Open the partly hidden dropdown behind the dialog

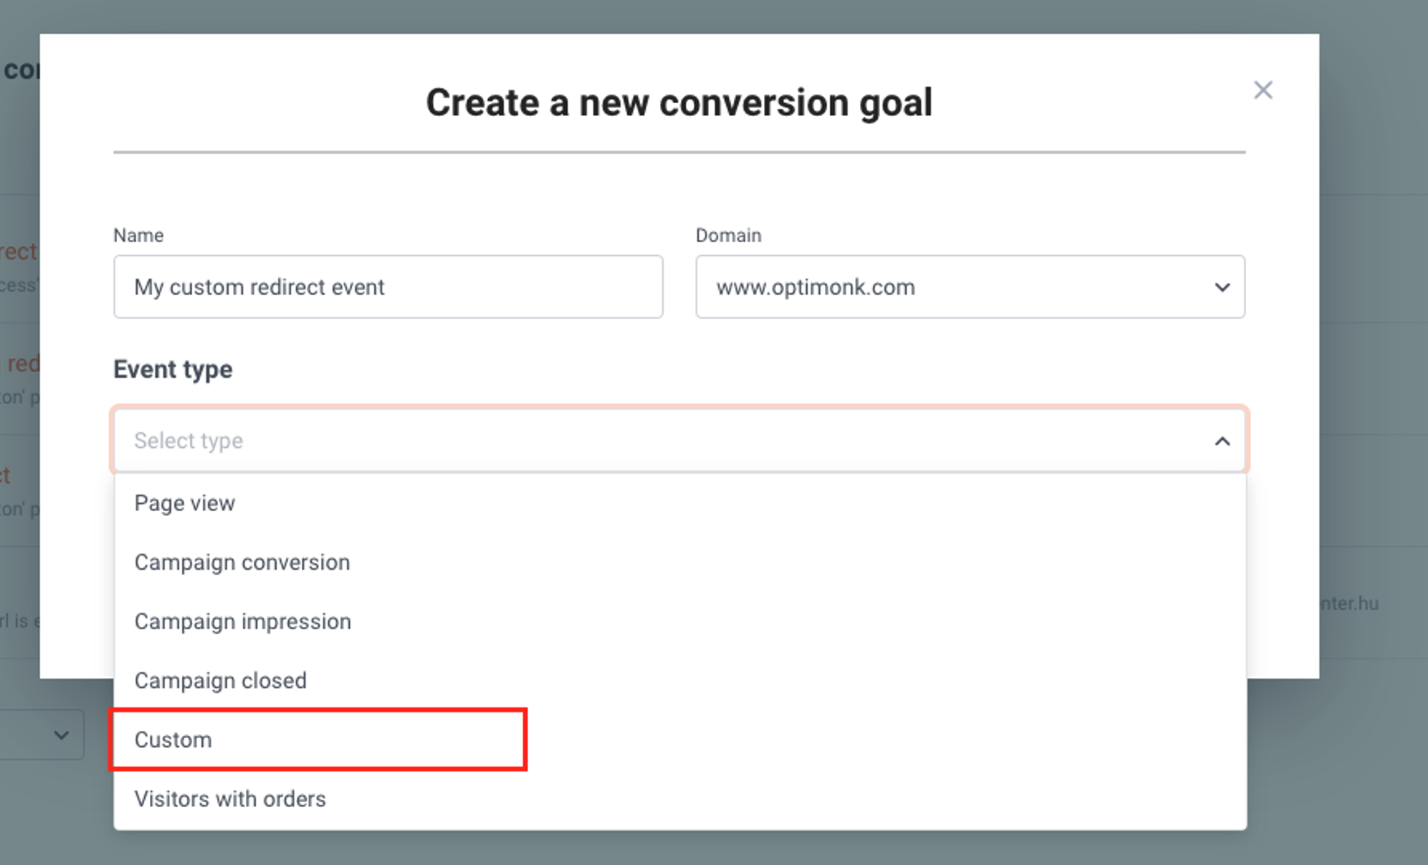(42, 735)
